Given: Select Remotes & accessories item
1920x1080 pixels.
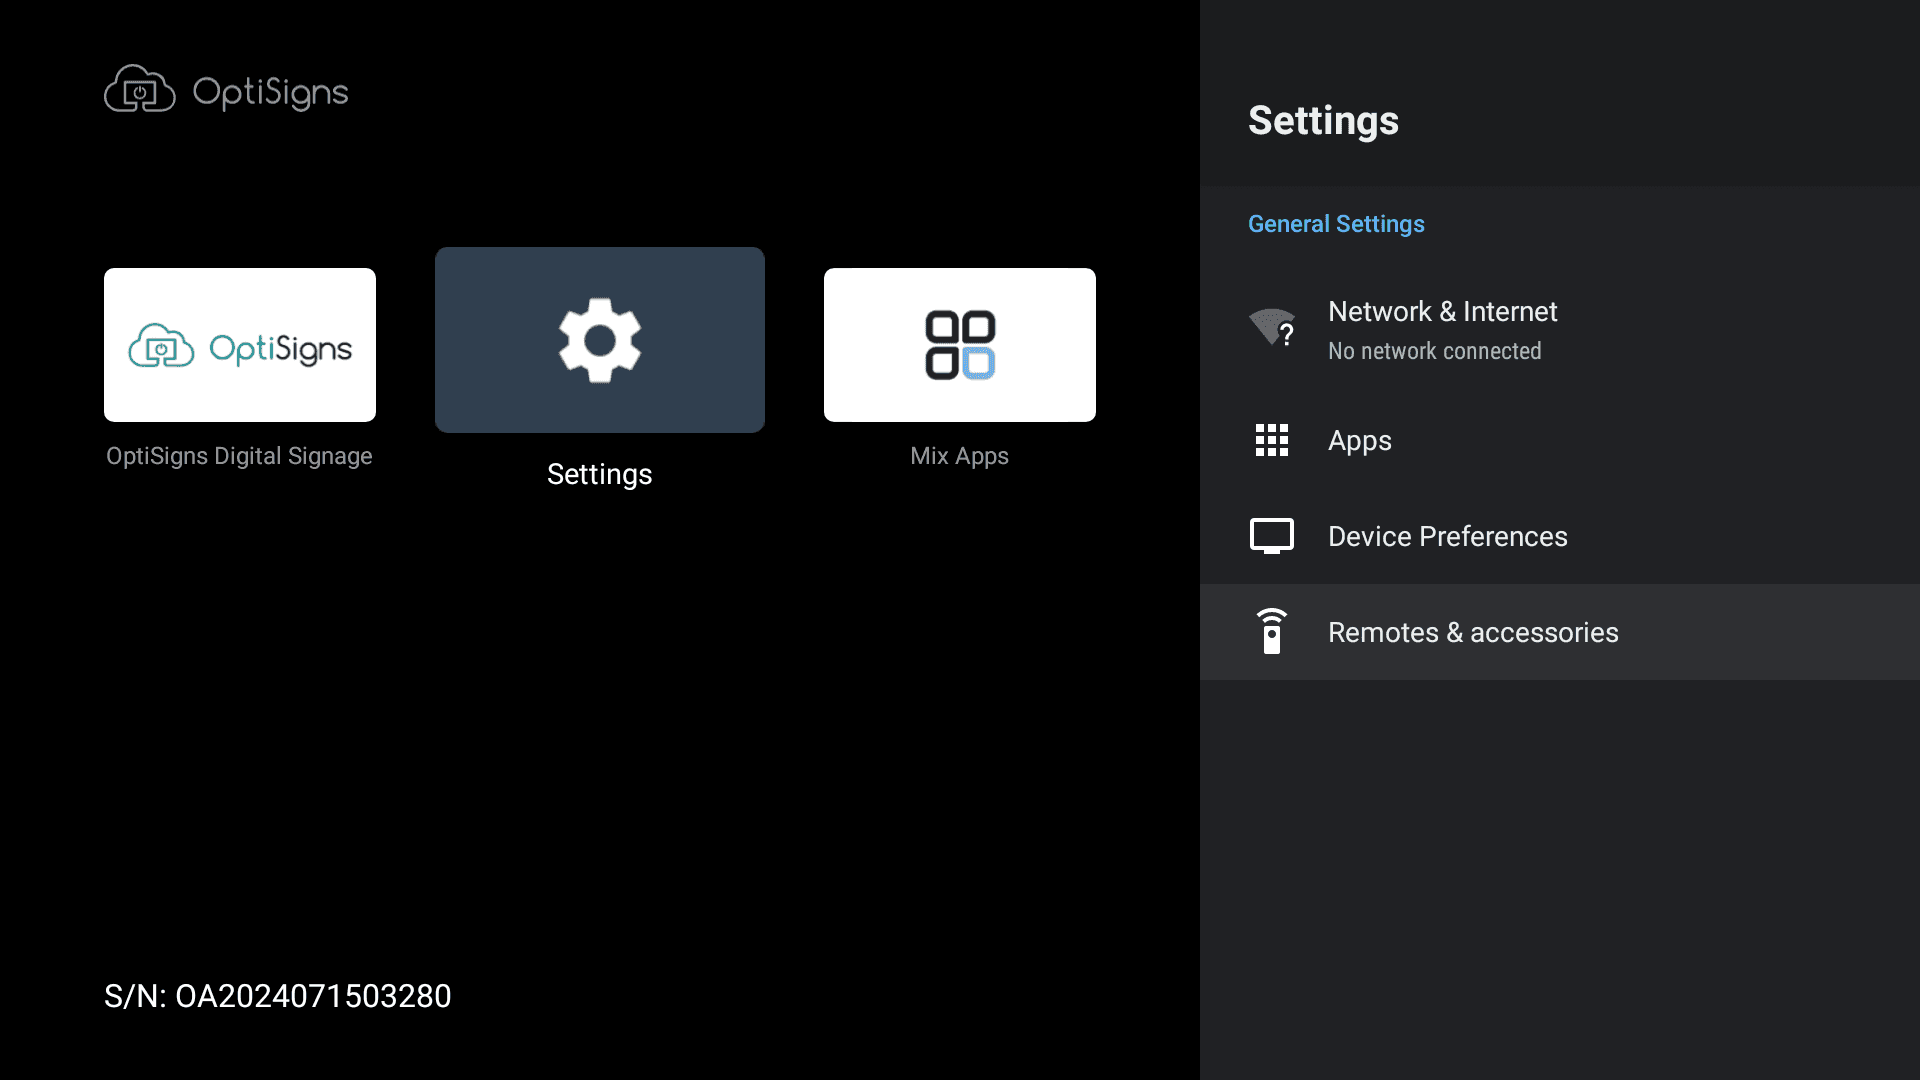Looking at the screenshot, I should coord(1473,633).
